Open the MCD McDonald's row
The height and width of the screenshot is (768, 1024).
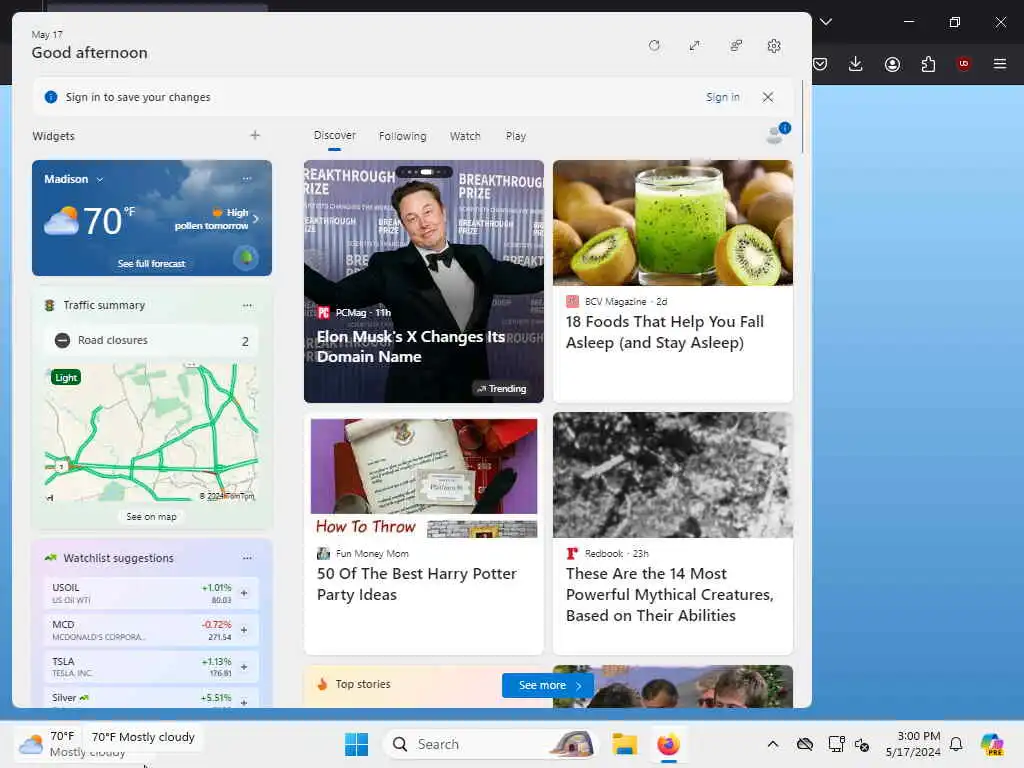coord(152,630)
